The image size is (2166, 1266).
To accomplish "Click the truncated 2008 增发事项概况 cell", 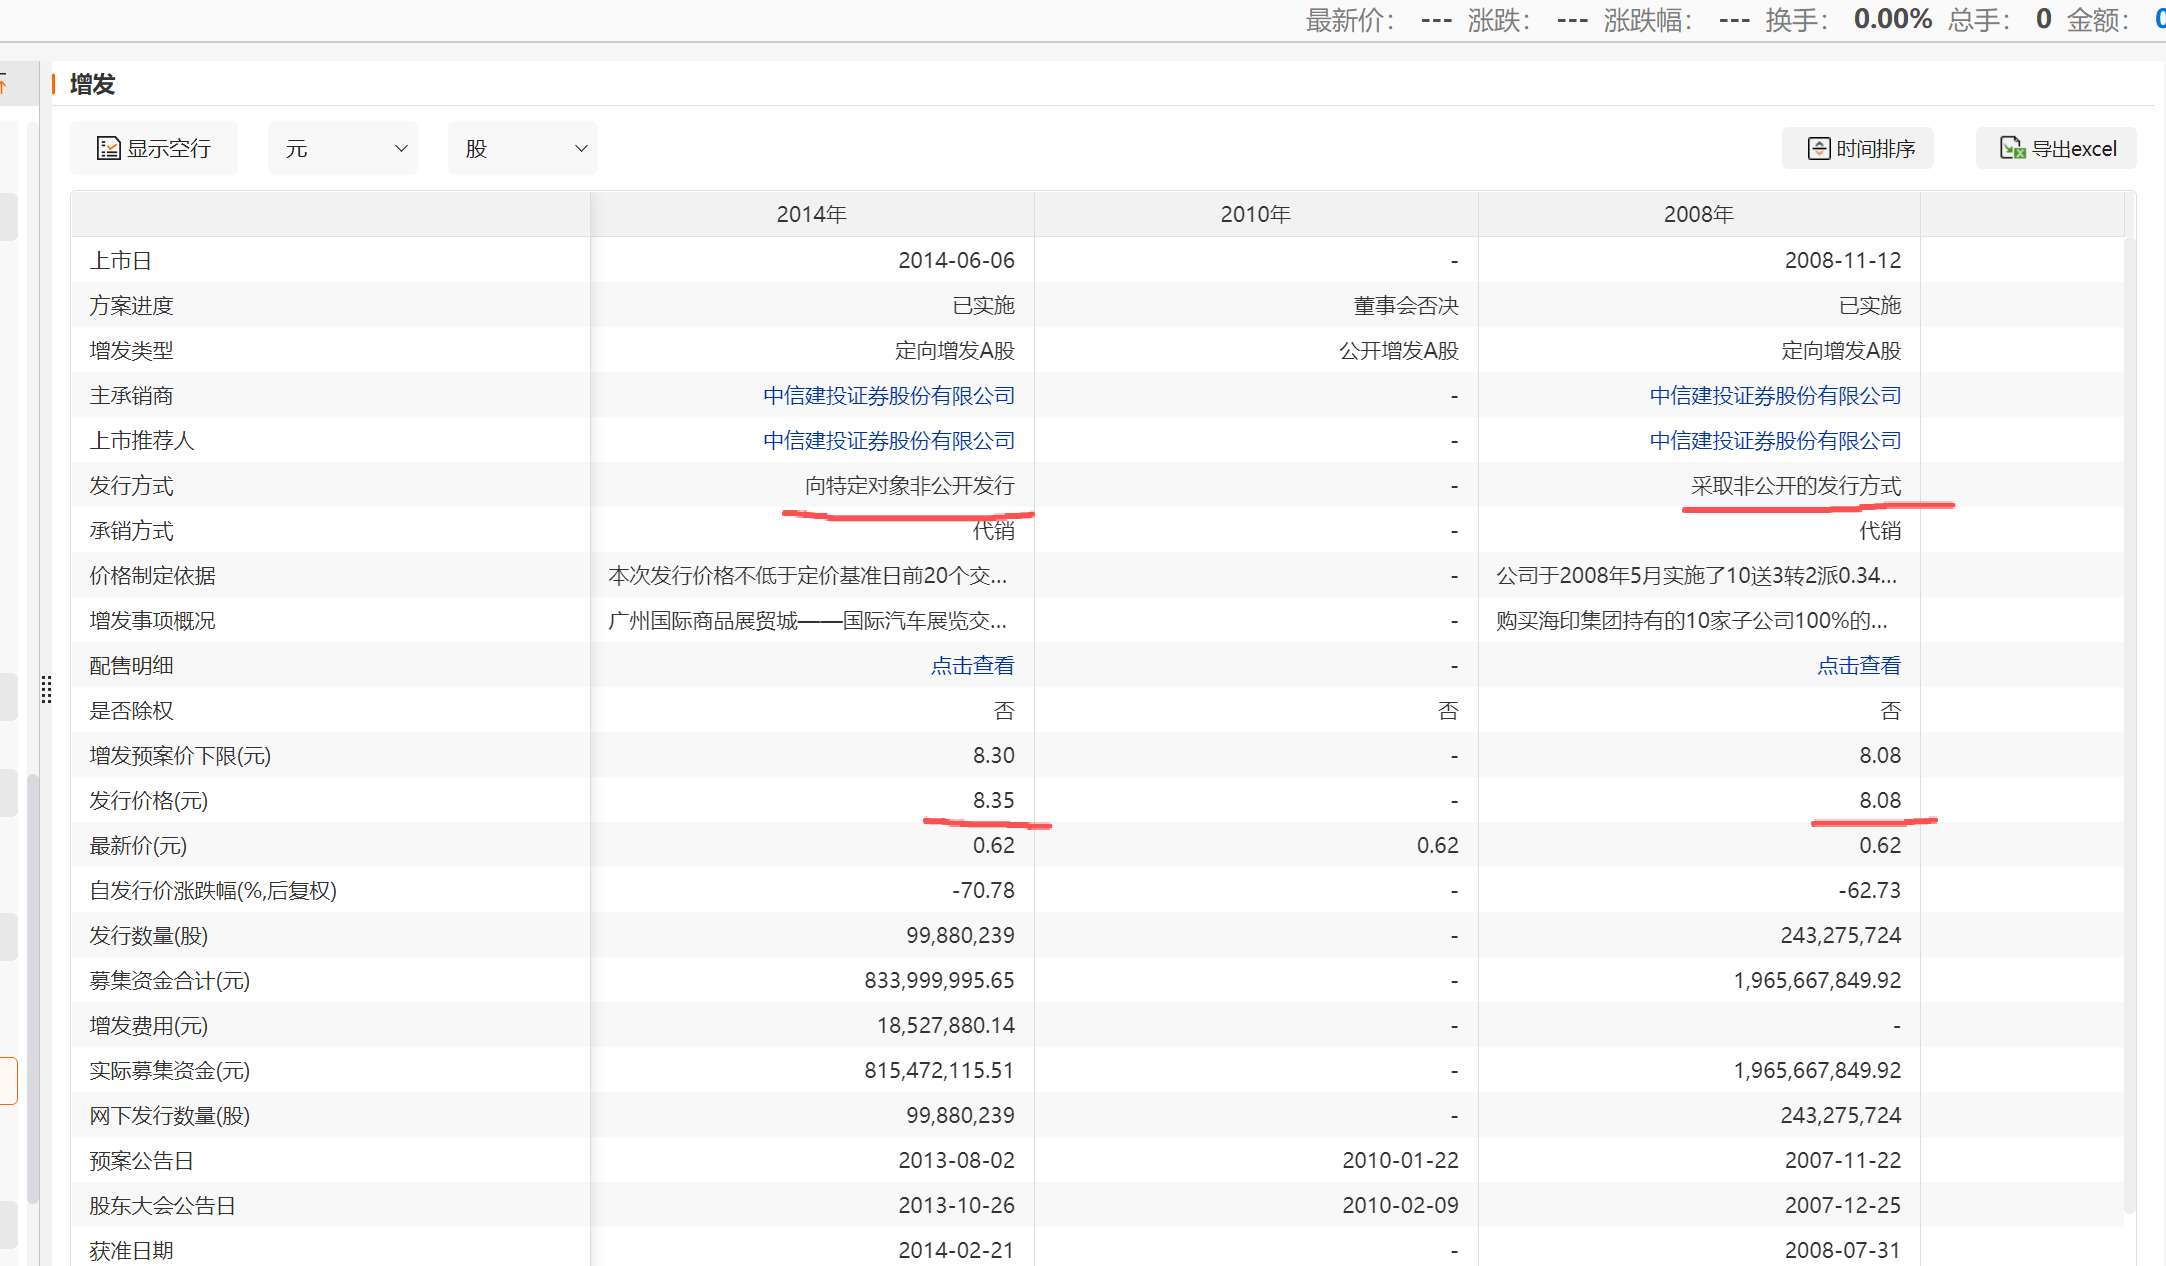I will 1692,621.
